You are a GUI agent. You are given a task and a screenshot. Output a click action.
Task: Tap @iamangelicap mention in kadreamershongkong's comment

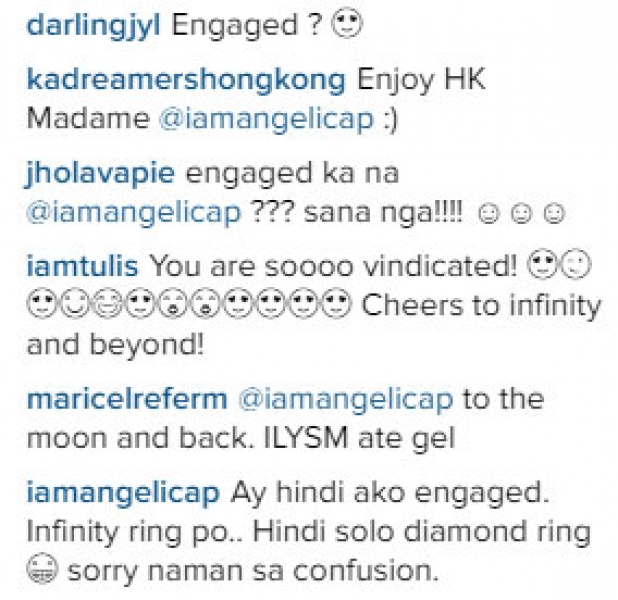point(266,119)
